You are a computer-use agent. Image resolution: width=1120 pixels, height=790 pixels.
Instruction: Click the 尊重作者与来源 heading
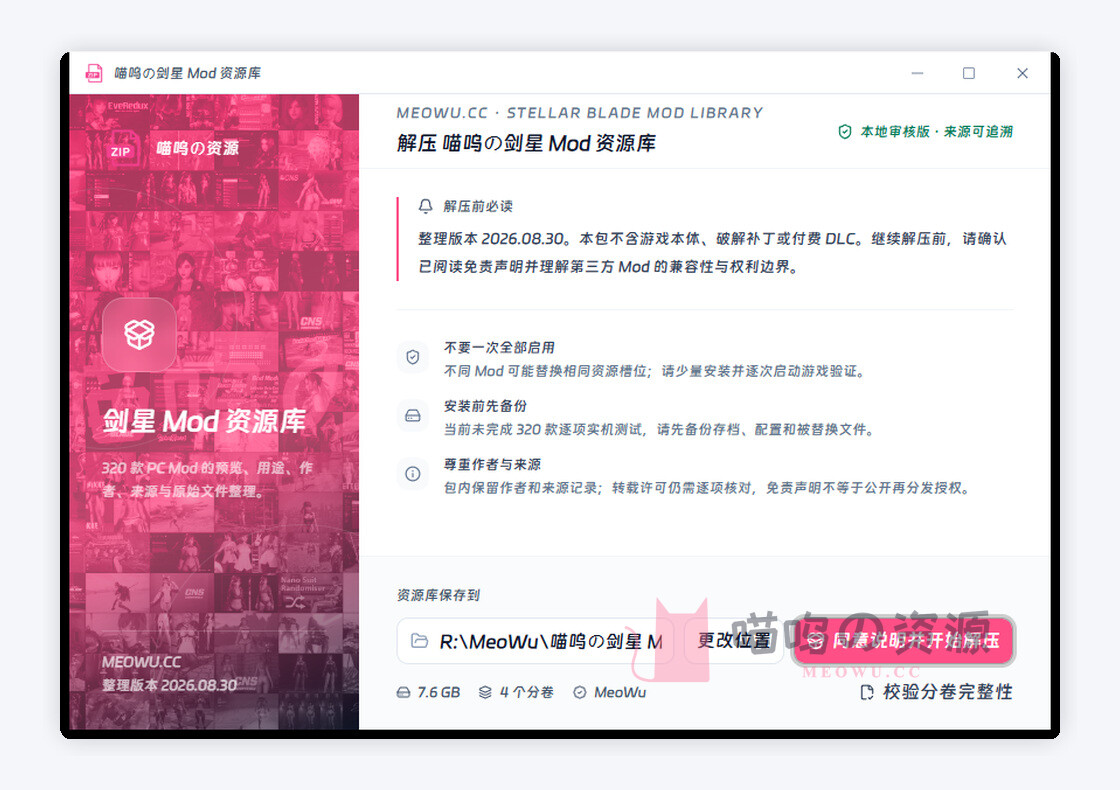(492, 464)
